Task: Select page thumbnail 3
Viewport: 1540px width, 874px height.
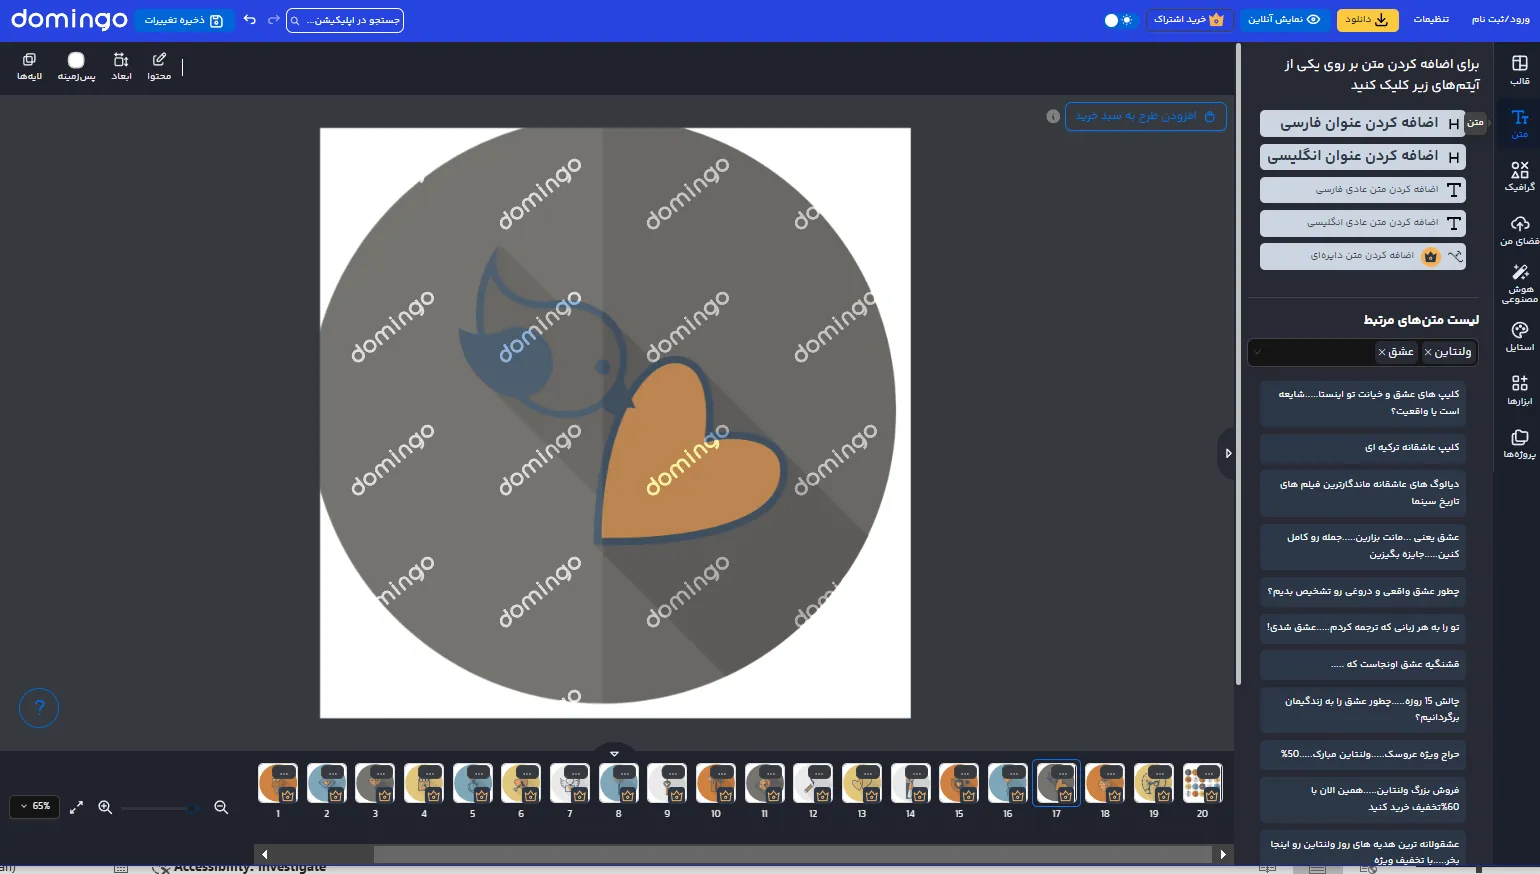Action: coord(375,783)
